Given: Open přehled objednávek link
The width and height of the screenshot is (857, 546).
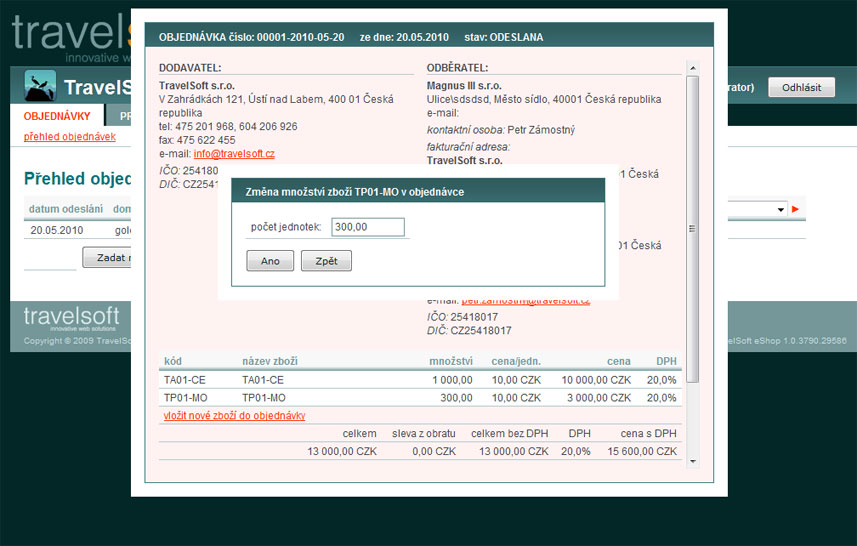Looking at the screenshot, I should (x=69, y=137).
